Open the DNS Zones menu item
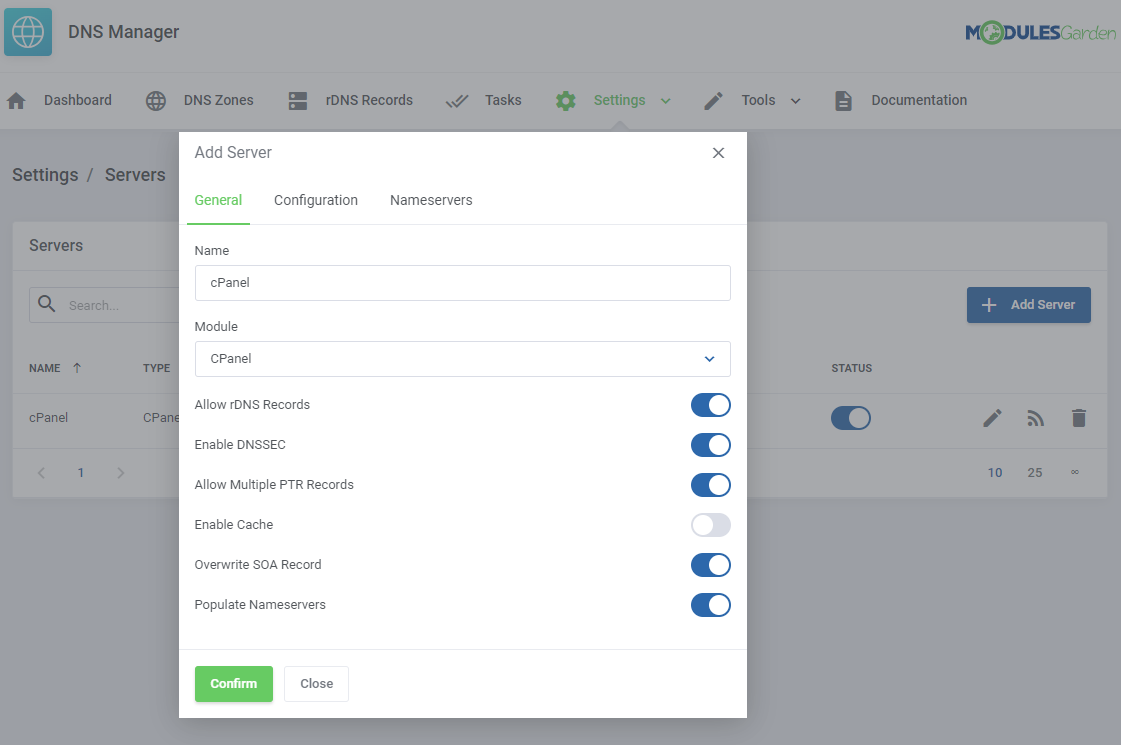Viewport: 1121px width, 745px height. (x=218, y=100)
